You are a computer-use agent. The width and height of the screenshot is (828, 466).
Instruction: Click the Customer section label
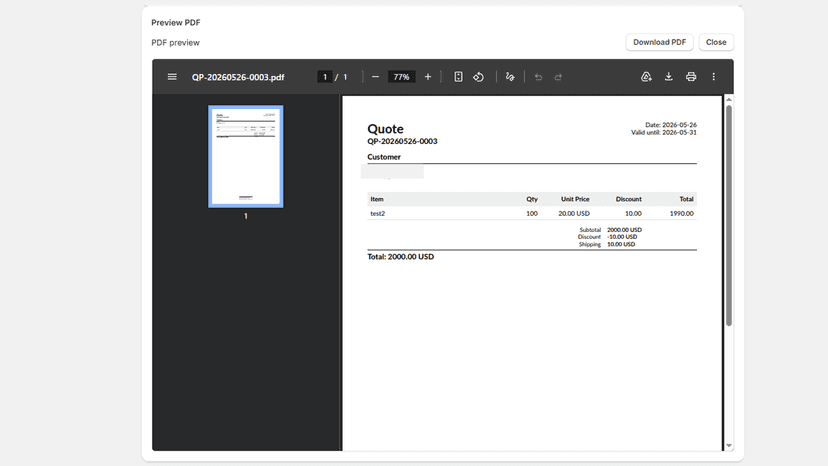384,157
